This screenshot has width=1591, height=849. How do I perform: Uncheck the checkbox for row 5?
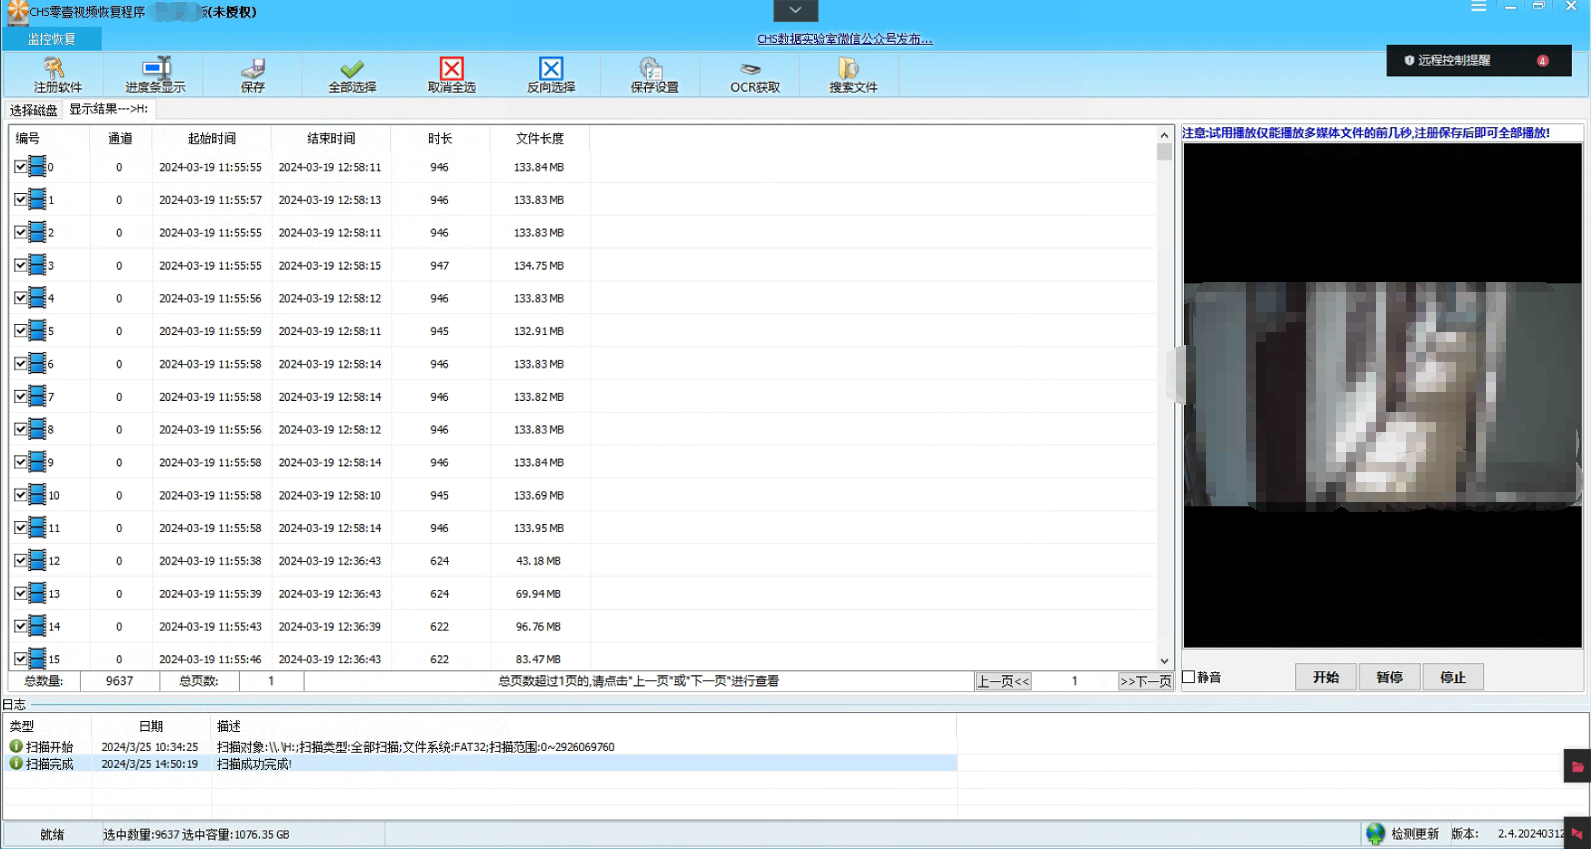coord(20,330)
